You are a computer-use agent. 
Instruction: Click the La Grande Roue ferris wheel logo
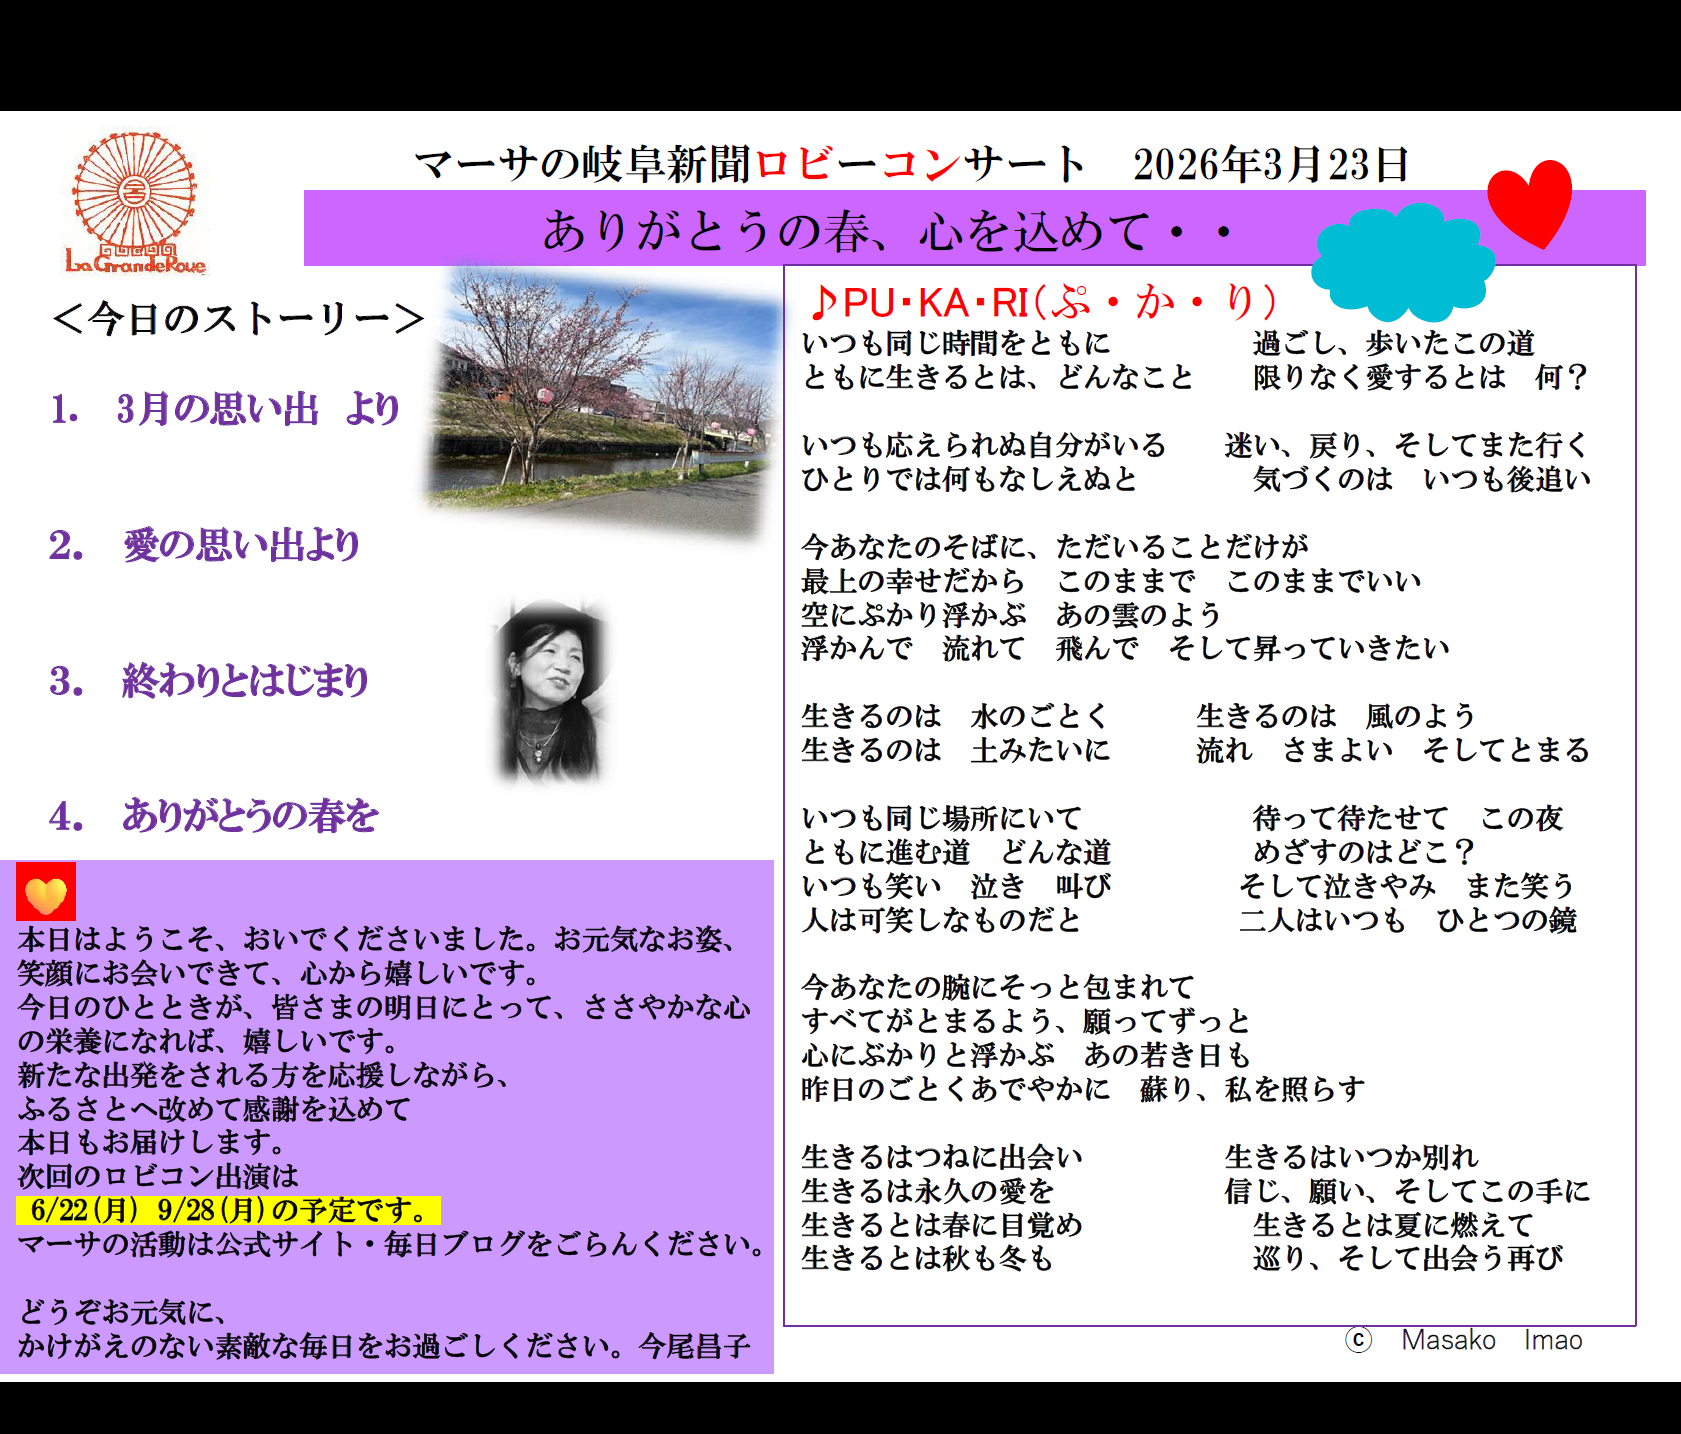[x=135, y=203]
